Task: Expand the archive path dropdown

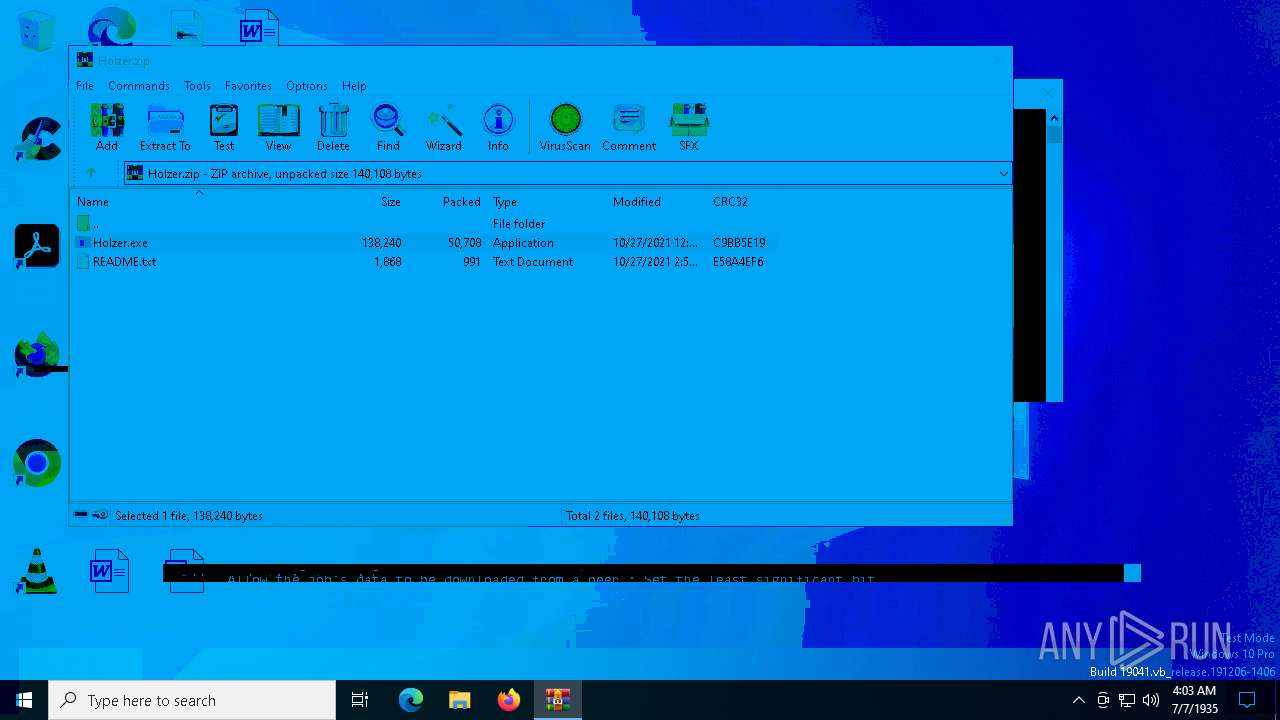Action: click(1003, 174)
